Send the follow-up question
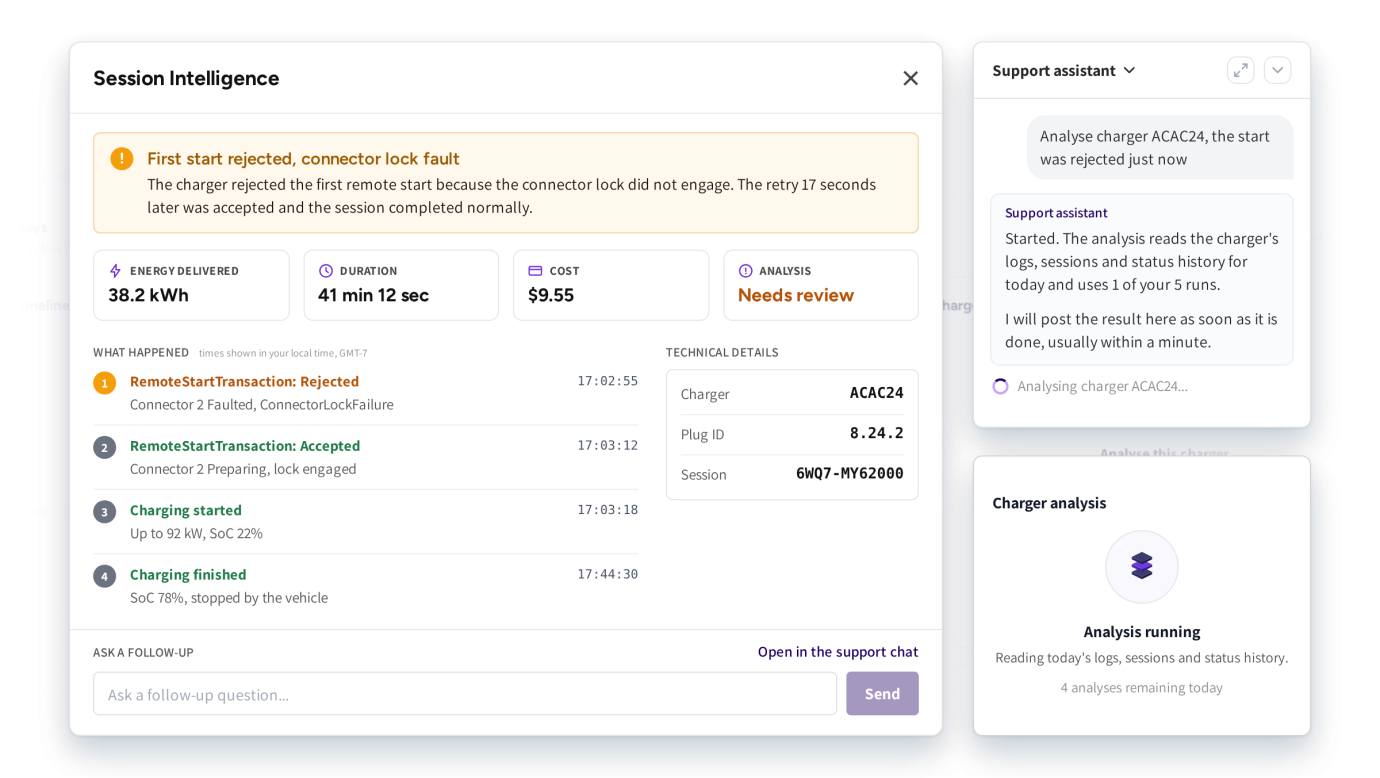This screenshot has width=1380, height=778. pyautogui.click(x=882, y=693)
